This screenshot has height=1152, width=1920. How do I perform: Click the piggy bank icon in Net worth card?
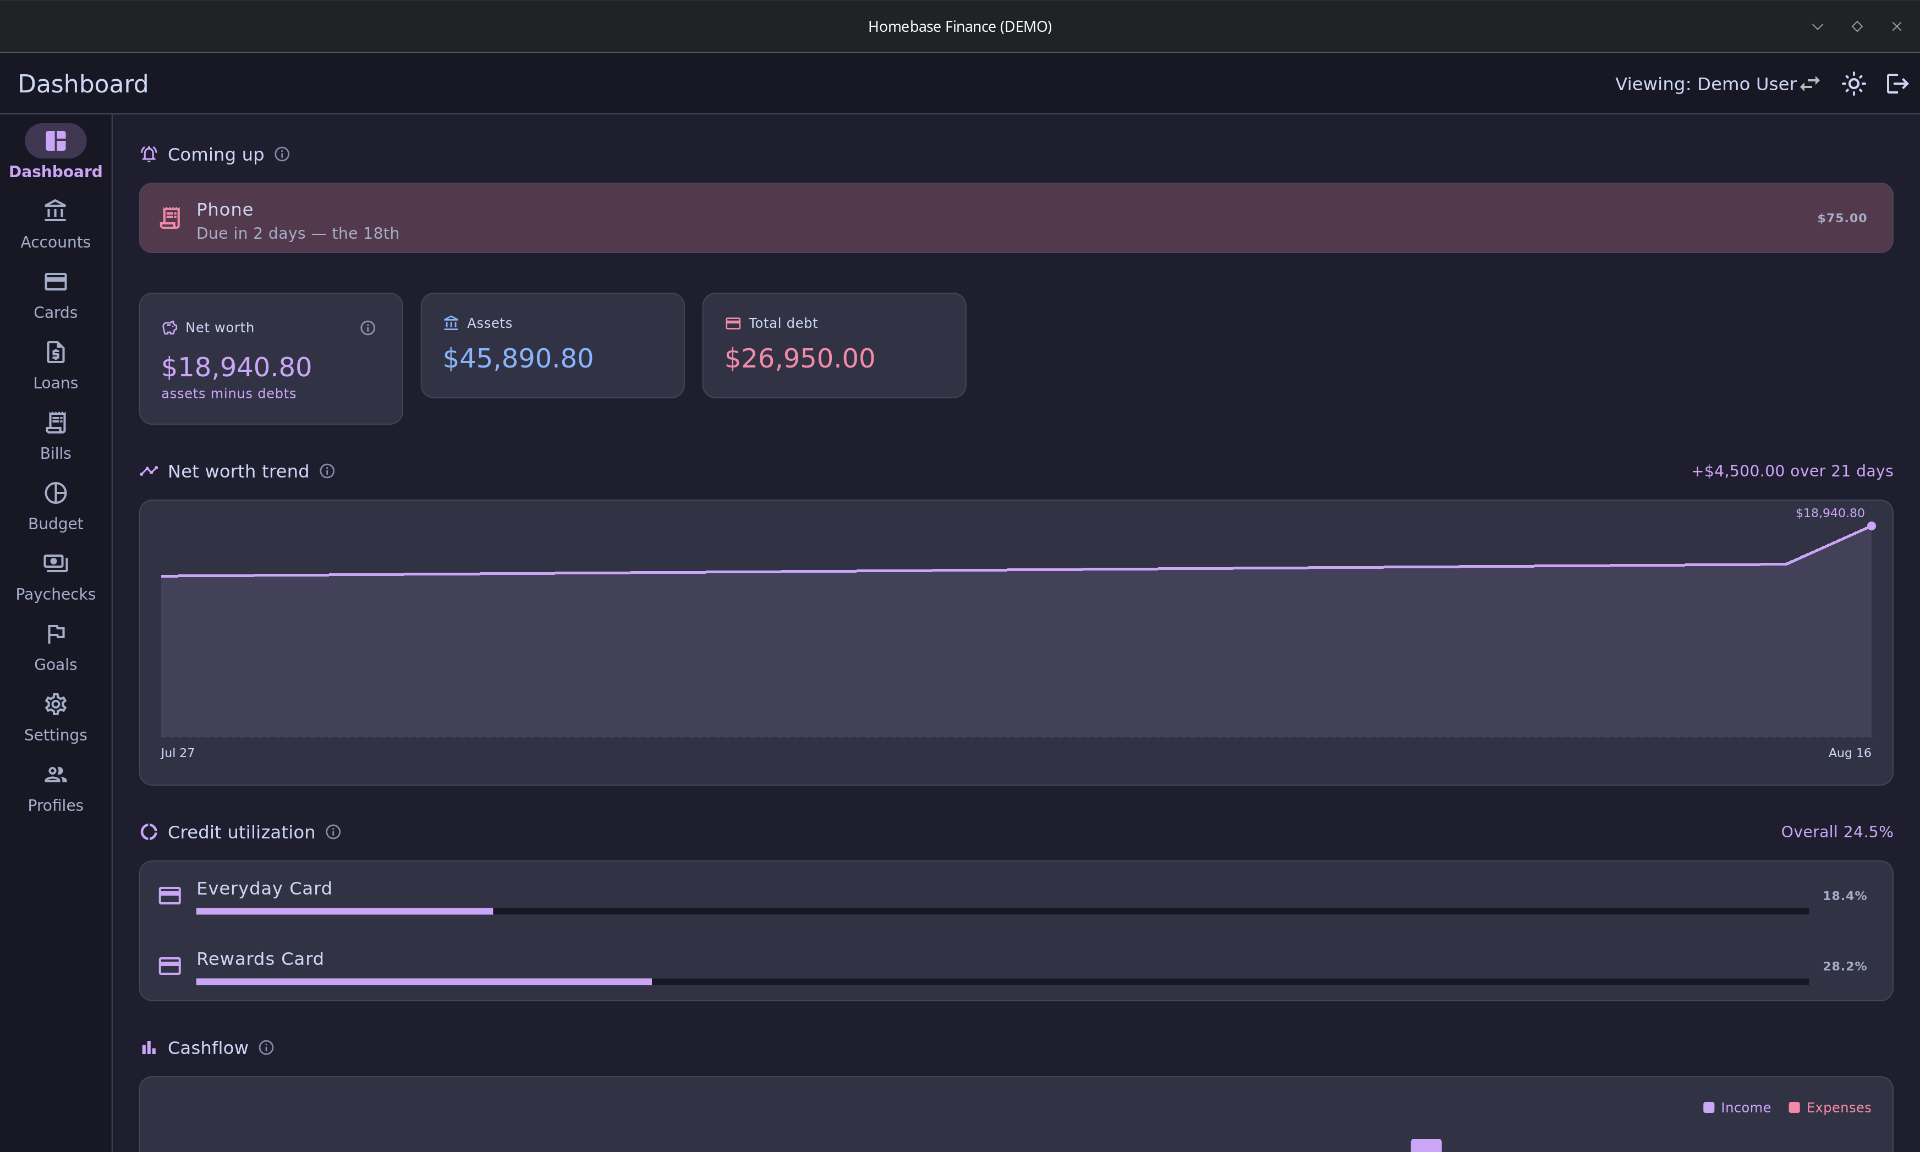[170, 328]
